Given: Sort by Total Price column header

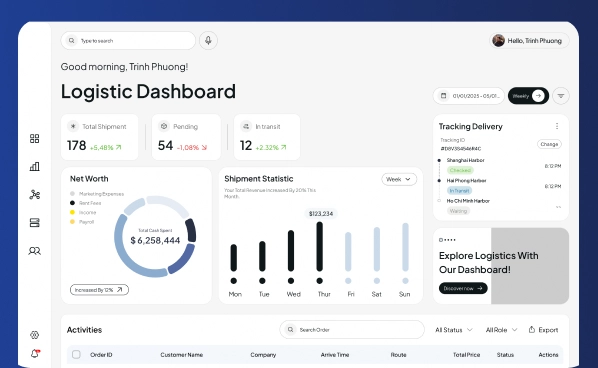Looking at the screenshot, I should pos(466,355).
